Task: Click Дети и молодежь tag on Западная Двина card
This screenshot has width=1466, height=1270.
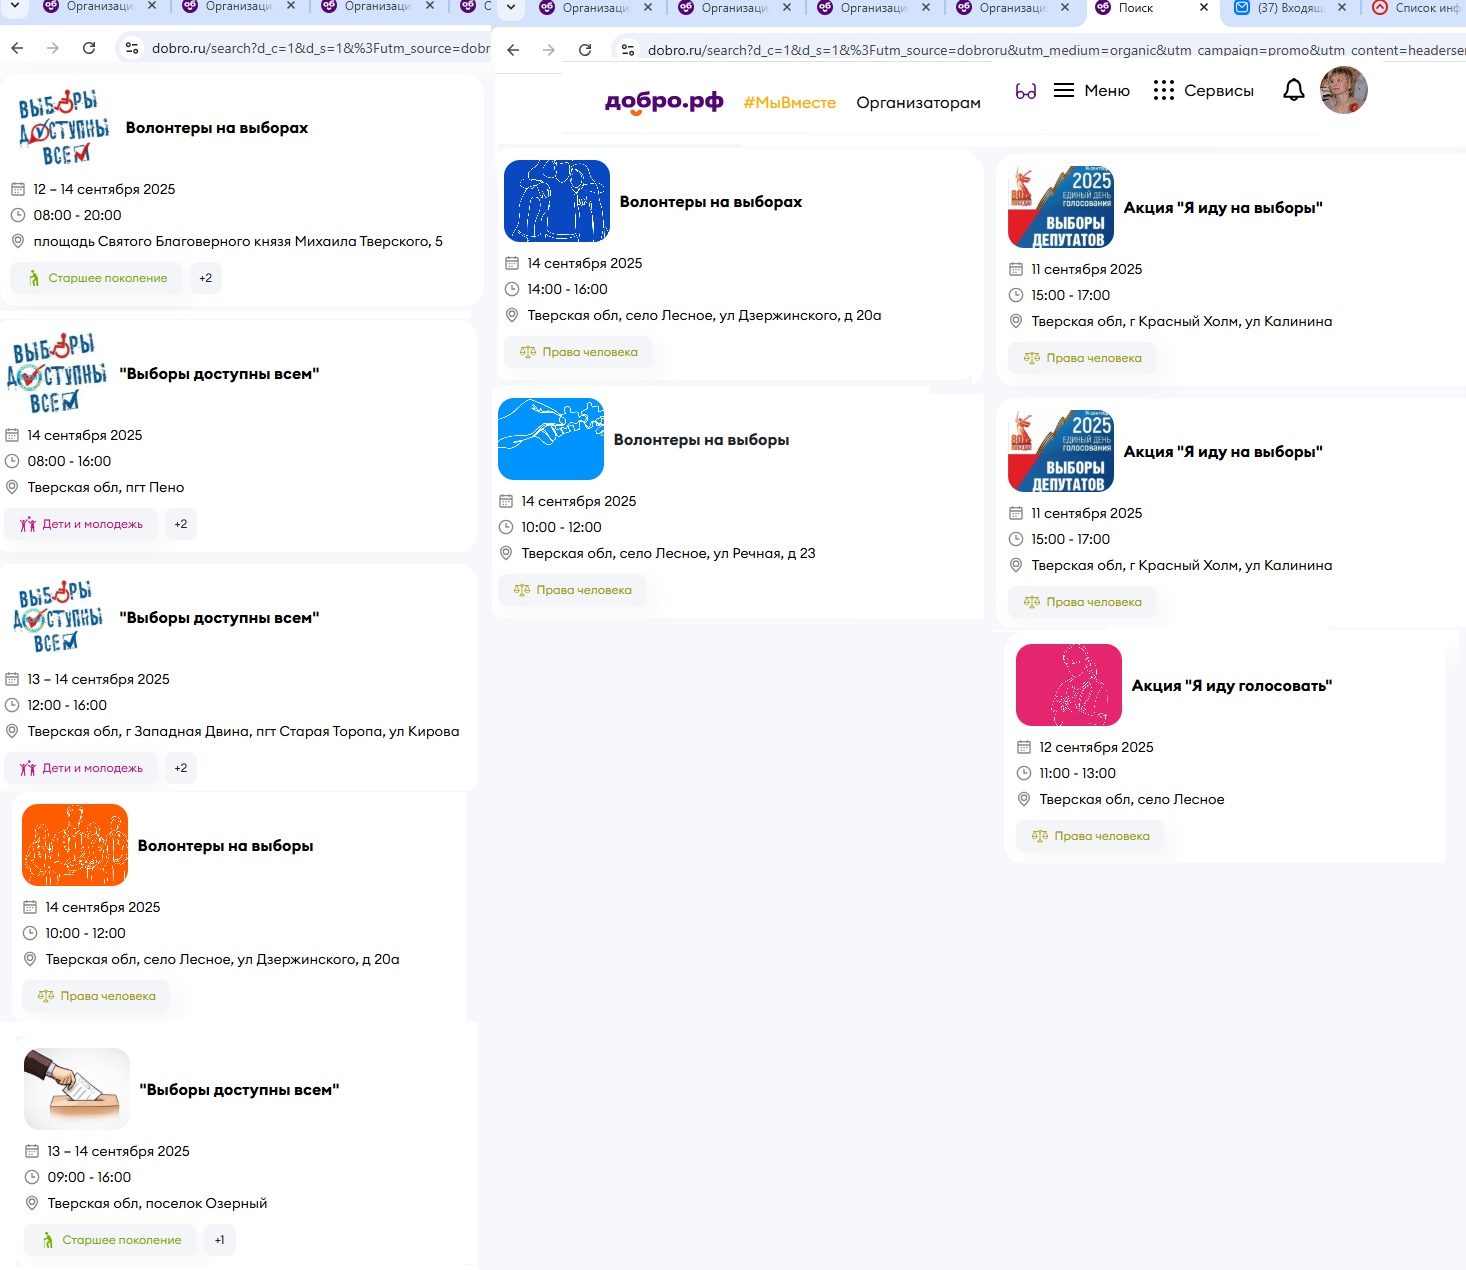Action: click(x=81, y=768)
